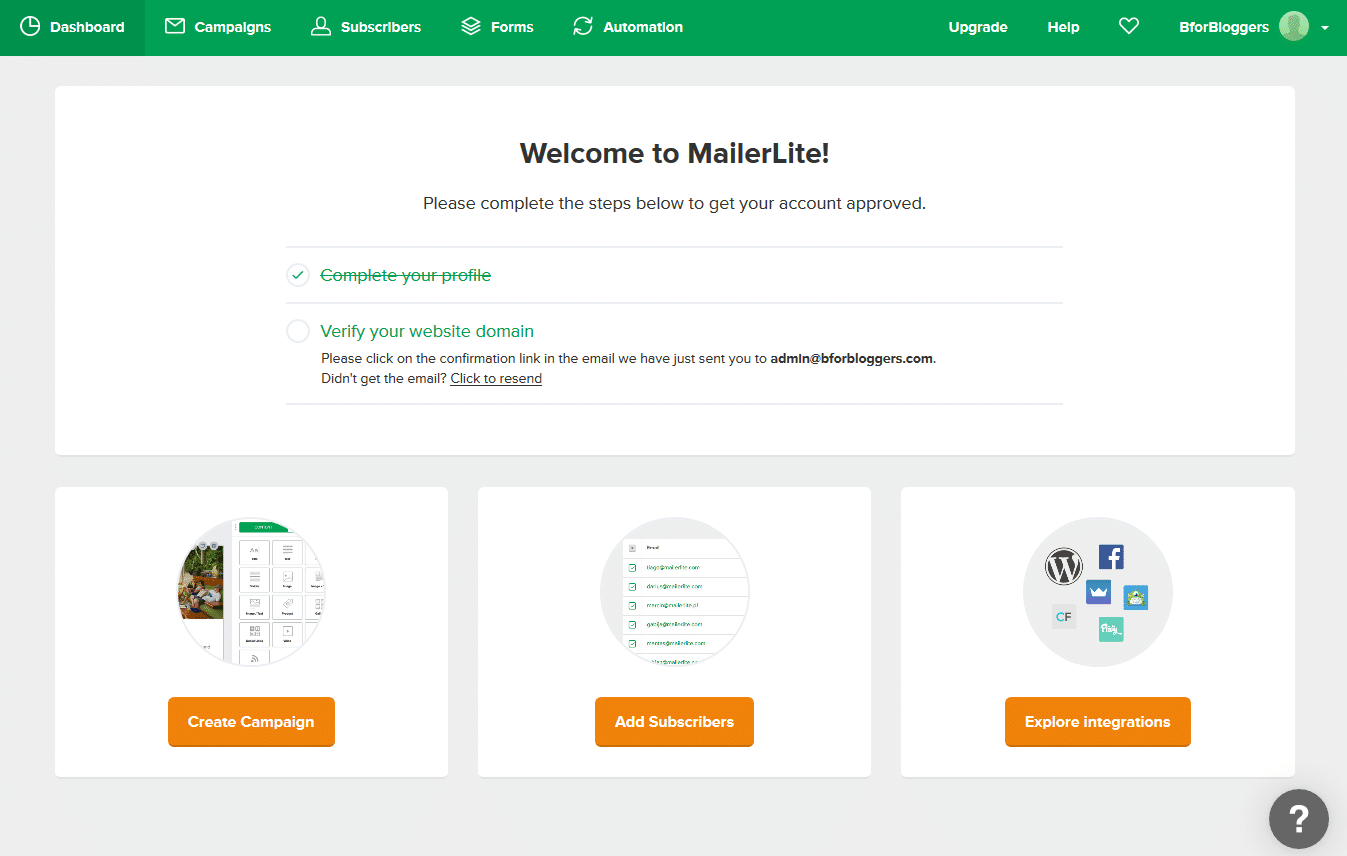Open the Automation tab
This screenshot has width=1347, height=856.
point(628,27)
